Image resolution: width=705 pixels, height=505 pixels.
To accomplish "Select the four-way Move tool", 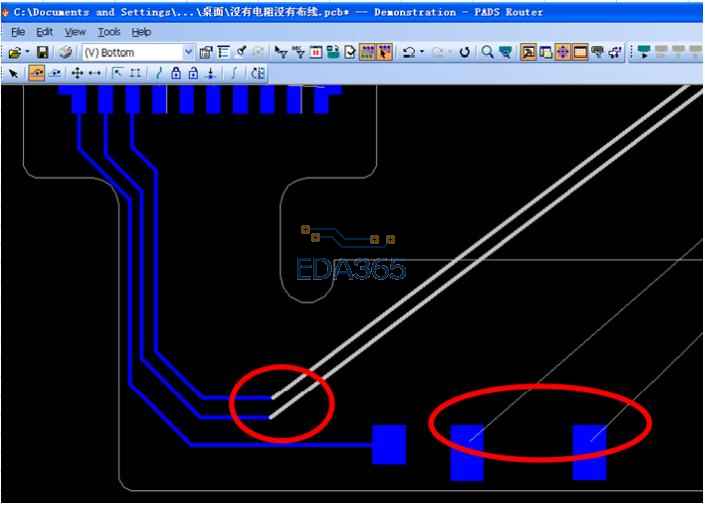I will coord(77,73).
